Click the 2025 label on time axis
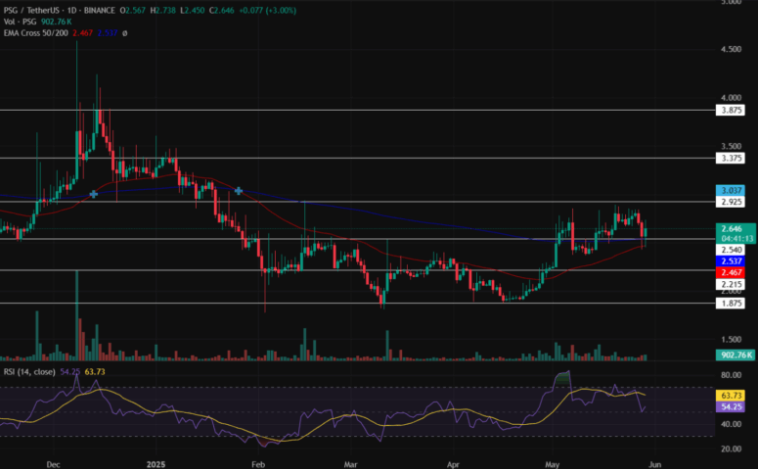758x469 pixels. point(156,464)
